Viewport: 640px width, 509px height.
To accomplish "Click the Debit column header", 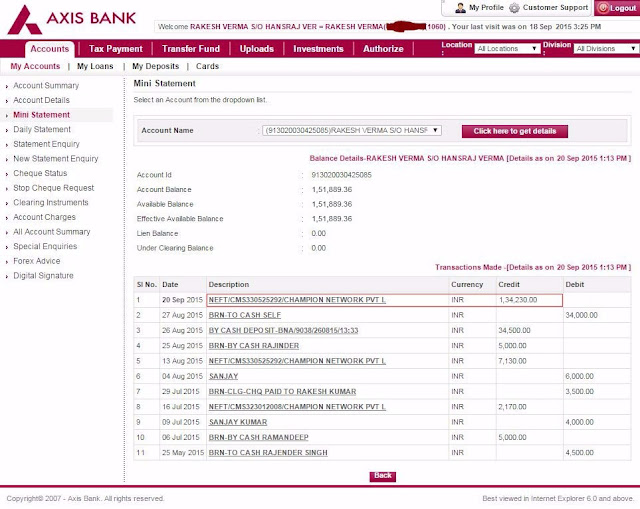I will click(575, 285).
